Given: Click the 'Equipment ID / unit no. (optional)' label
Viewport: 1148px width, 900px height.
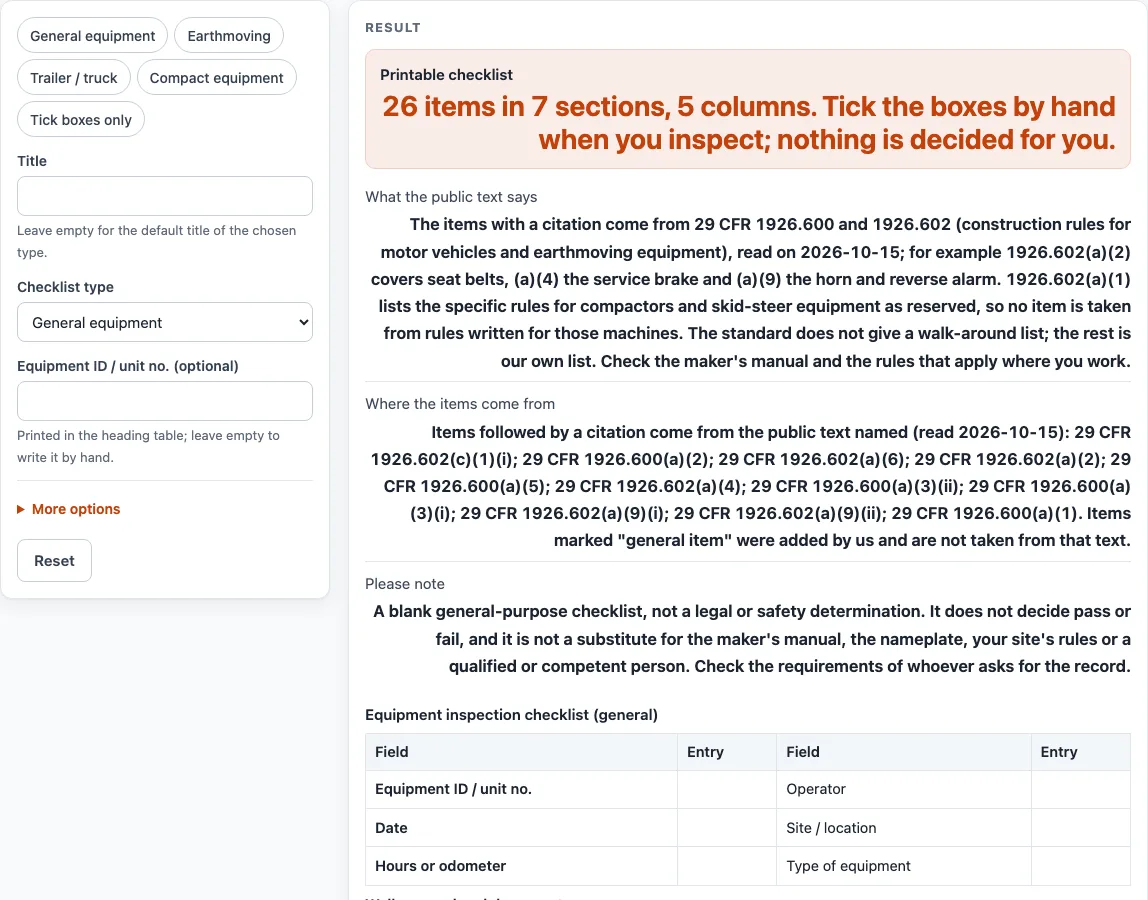Looking at the screenshot, I should tap(127, 366).
